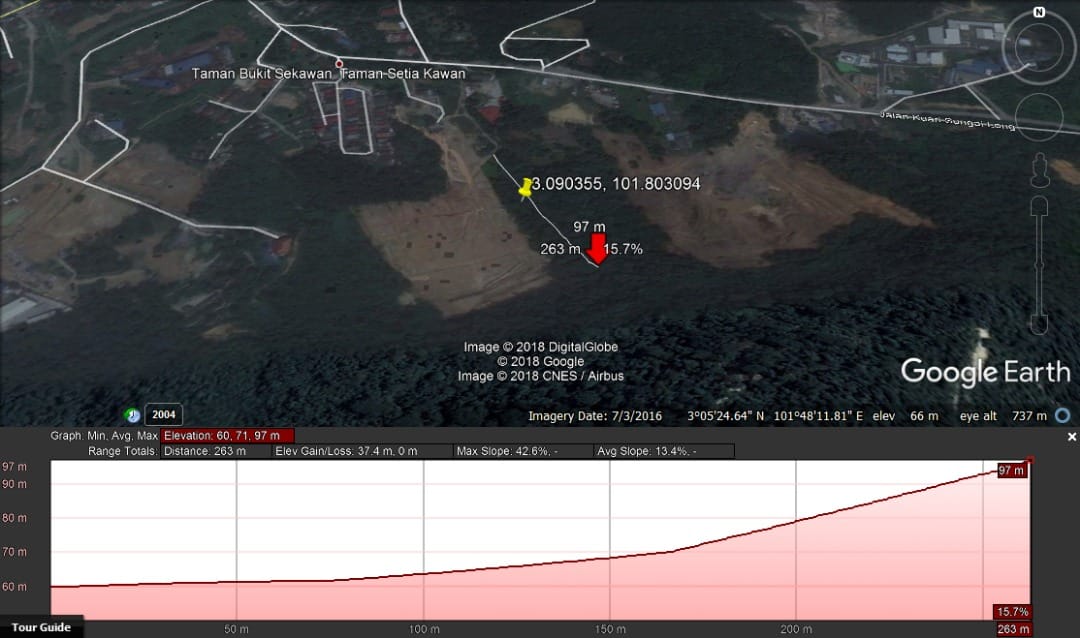Close the elevation profile panel
The width and height of the screenshot is (1080, 638).
coord(1072,437)
